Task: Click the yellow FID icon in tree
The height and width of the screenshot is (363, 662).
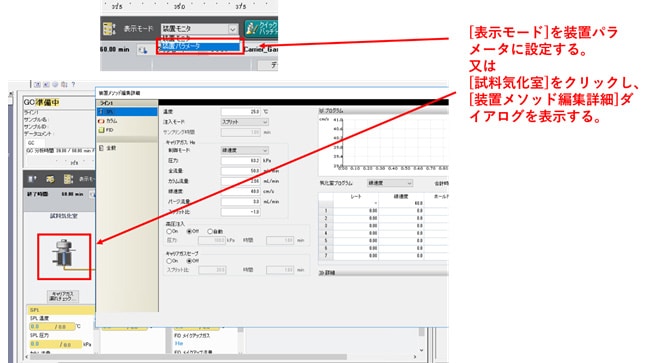Action: tap(101, 130)
